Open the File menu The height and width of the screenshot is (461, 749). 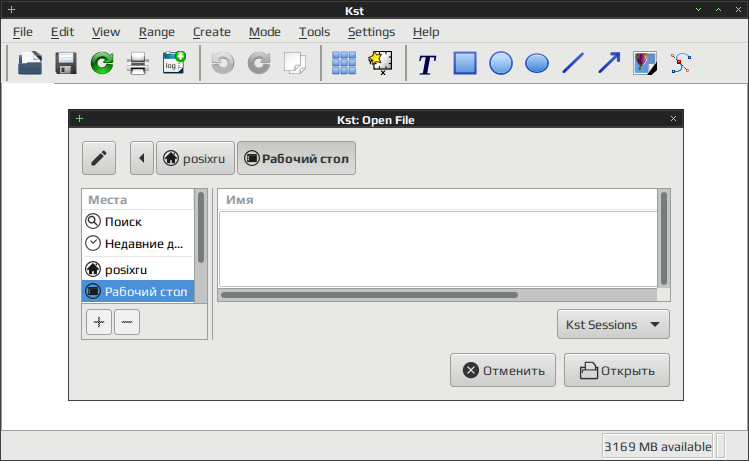tap(22, 32)
